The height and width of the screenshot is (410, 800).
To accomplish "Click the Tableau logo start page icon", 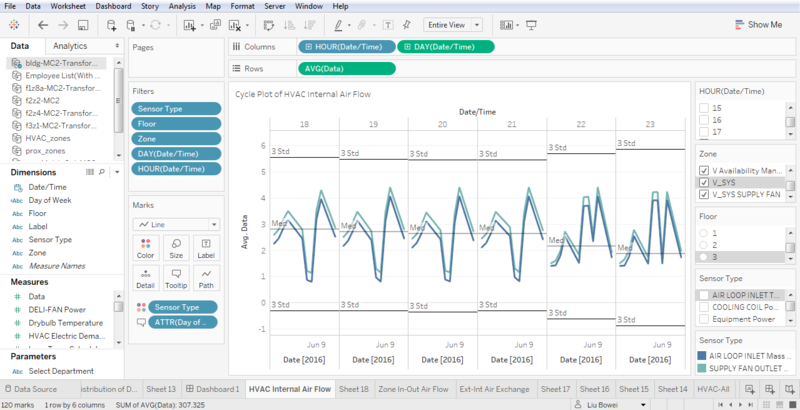I will click(x=14, y=25).
